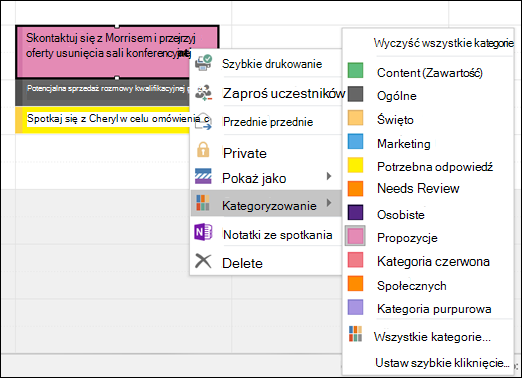
Task: Click the Kategoryzowanie colored squares icon
Action: click(x=203, y=203)
